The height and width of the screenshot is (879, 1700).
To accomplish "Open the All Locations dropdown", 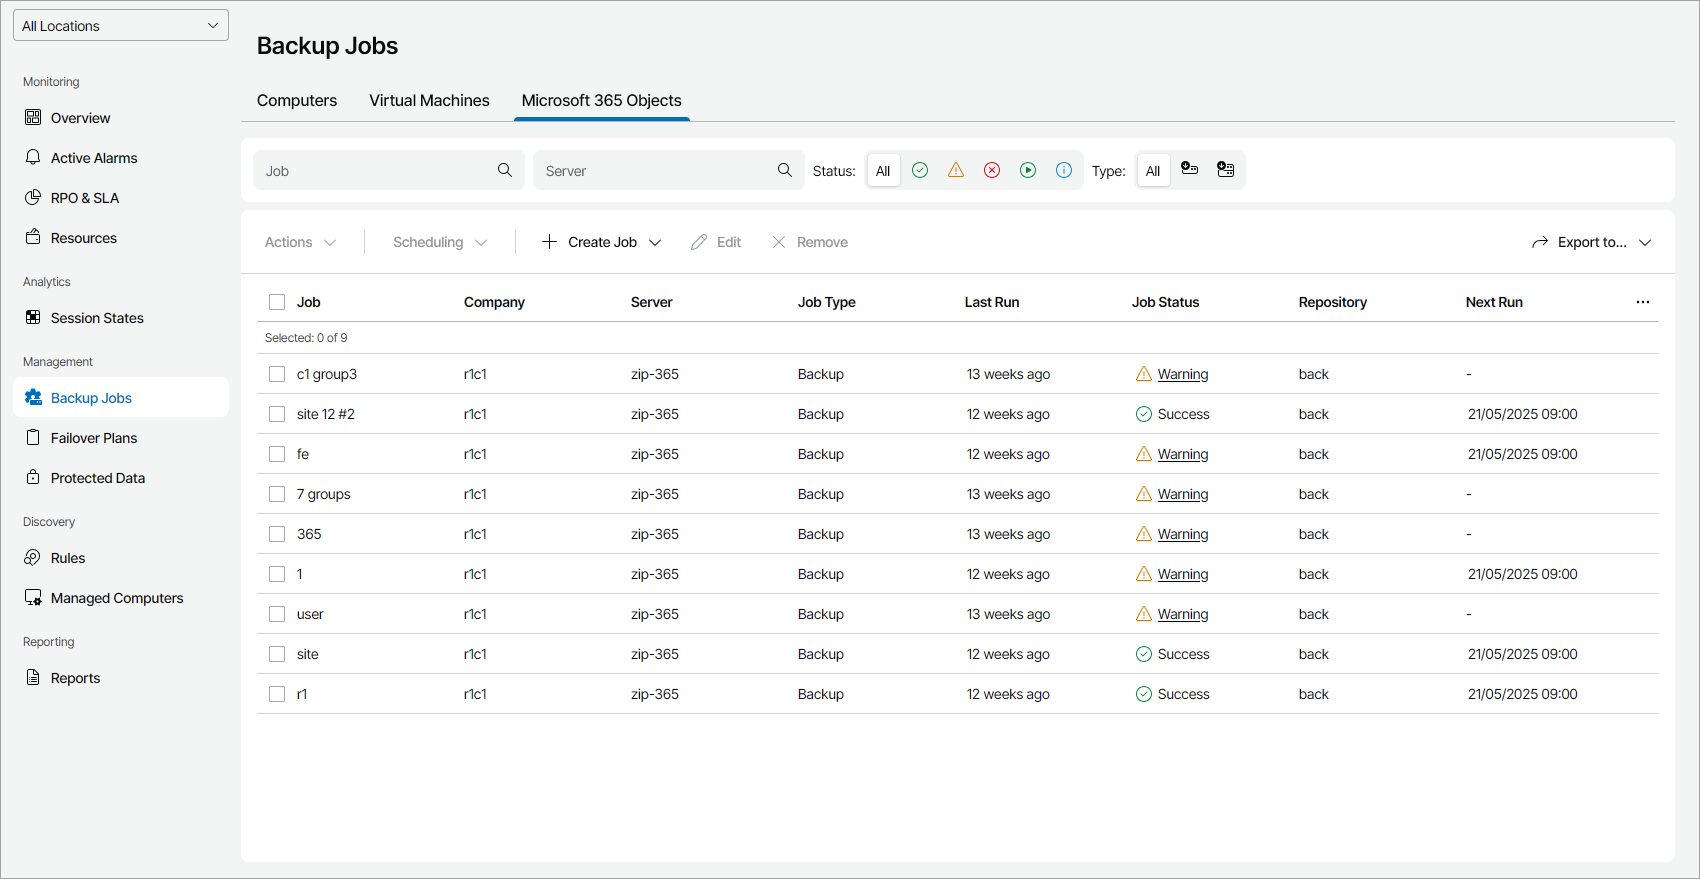I will point(121,26).
